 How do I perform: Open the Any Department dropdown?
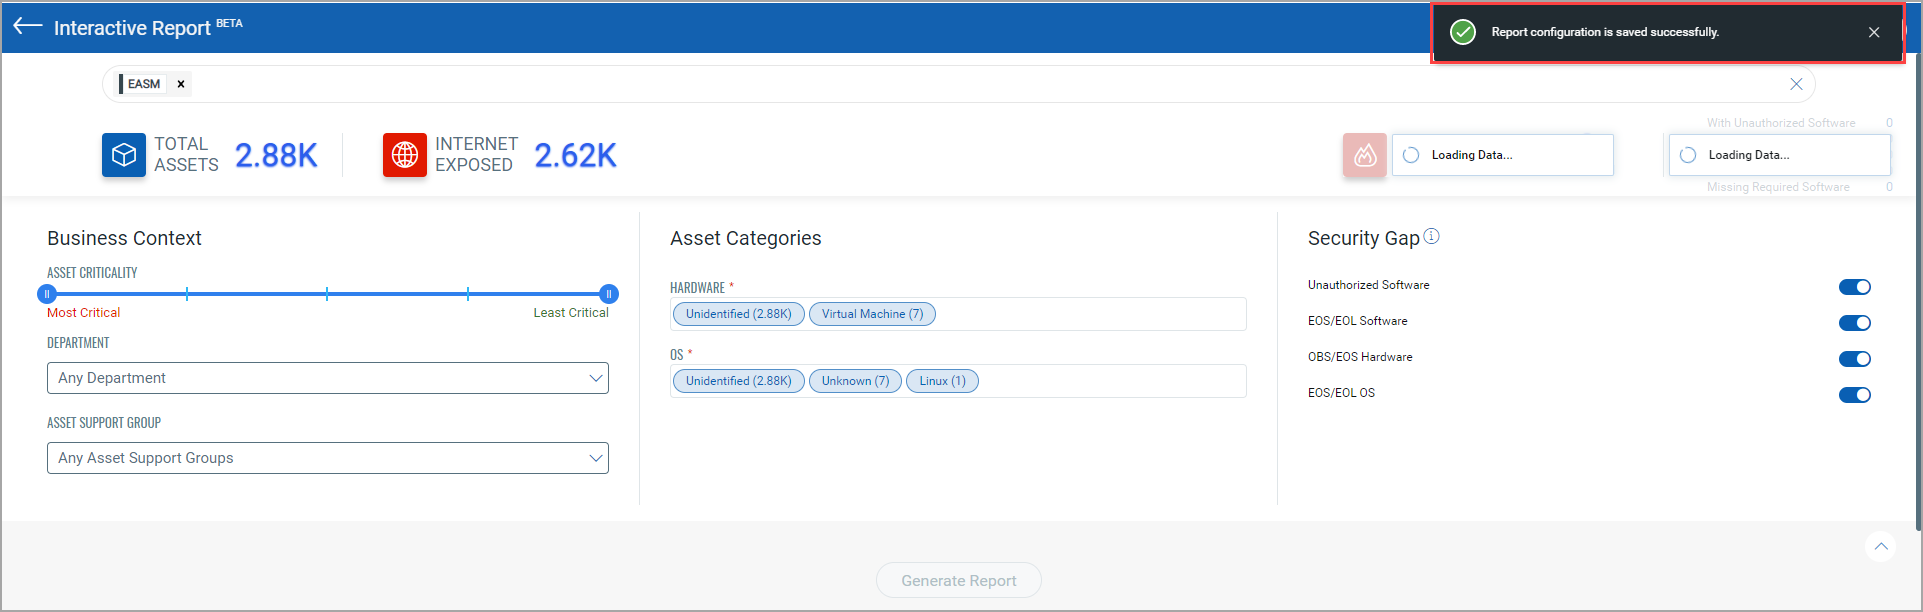pos(328,378)
